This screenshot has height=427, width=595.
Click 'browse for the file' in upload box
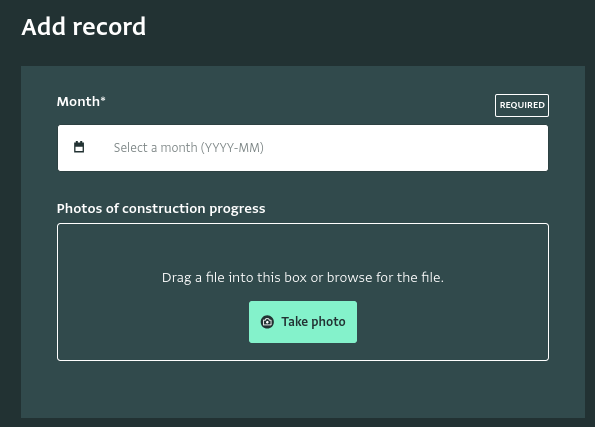(x=385, y=277)
